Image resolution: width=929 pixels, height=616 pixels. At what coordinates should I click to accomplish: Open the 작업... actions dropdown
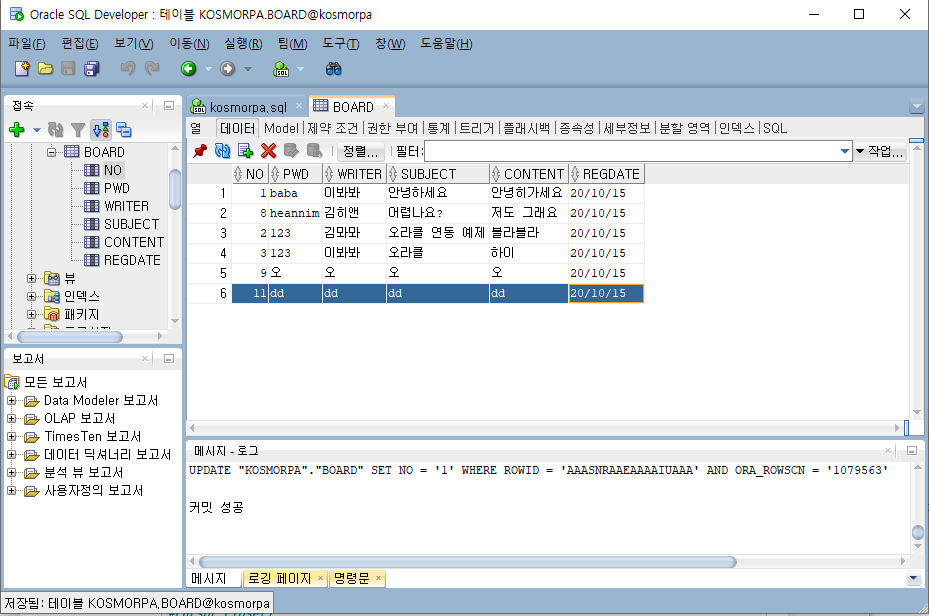coord(880,152)
